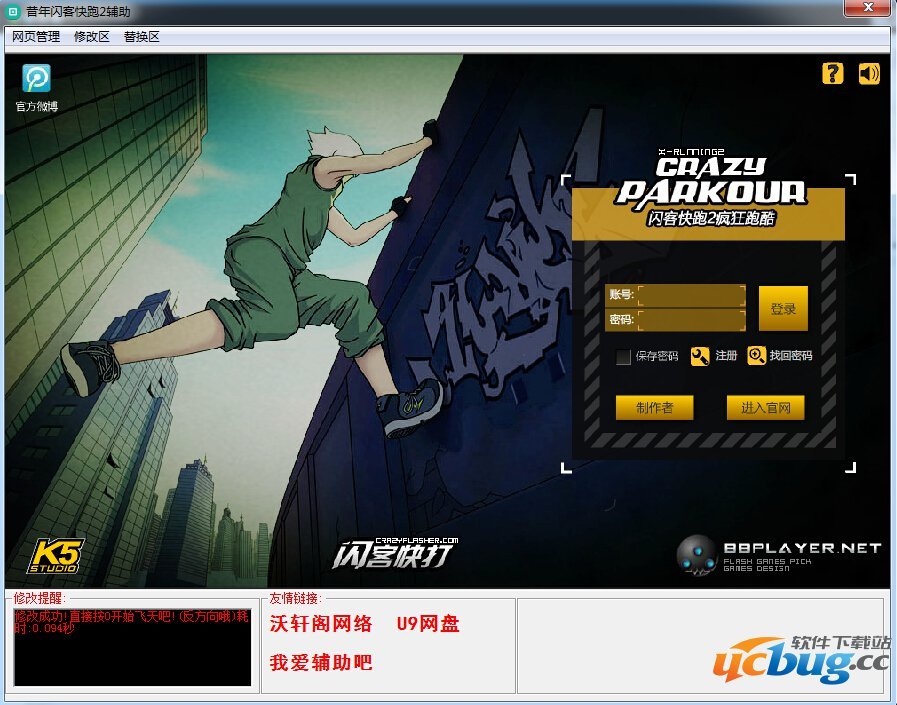This screenshot has width=897, height=705.
Task: Enable the 保存密码 checkbox
Action: click(623, 357)
